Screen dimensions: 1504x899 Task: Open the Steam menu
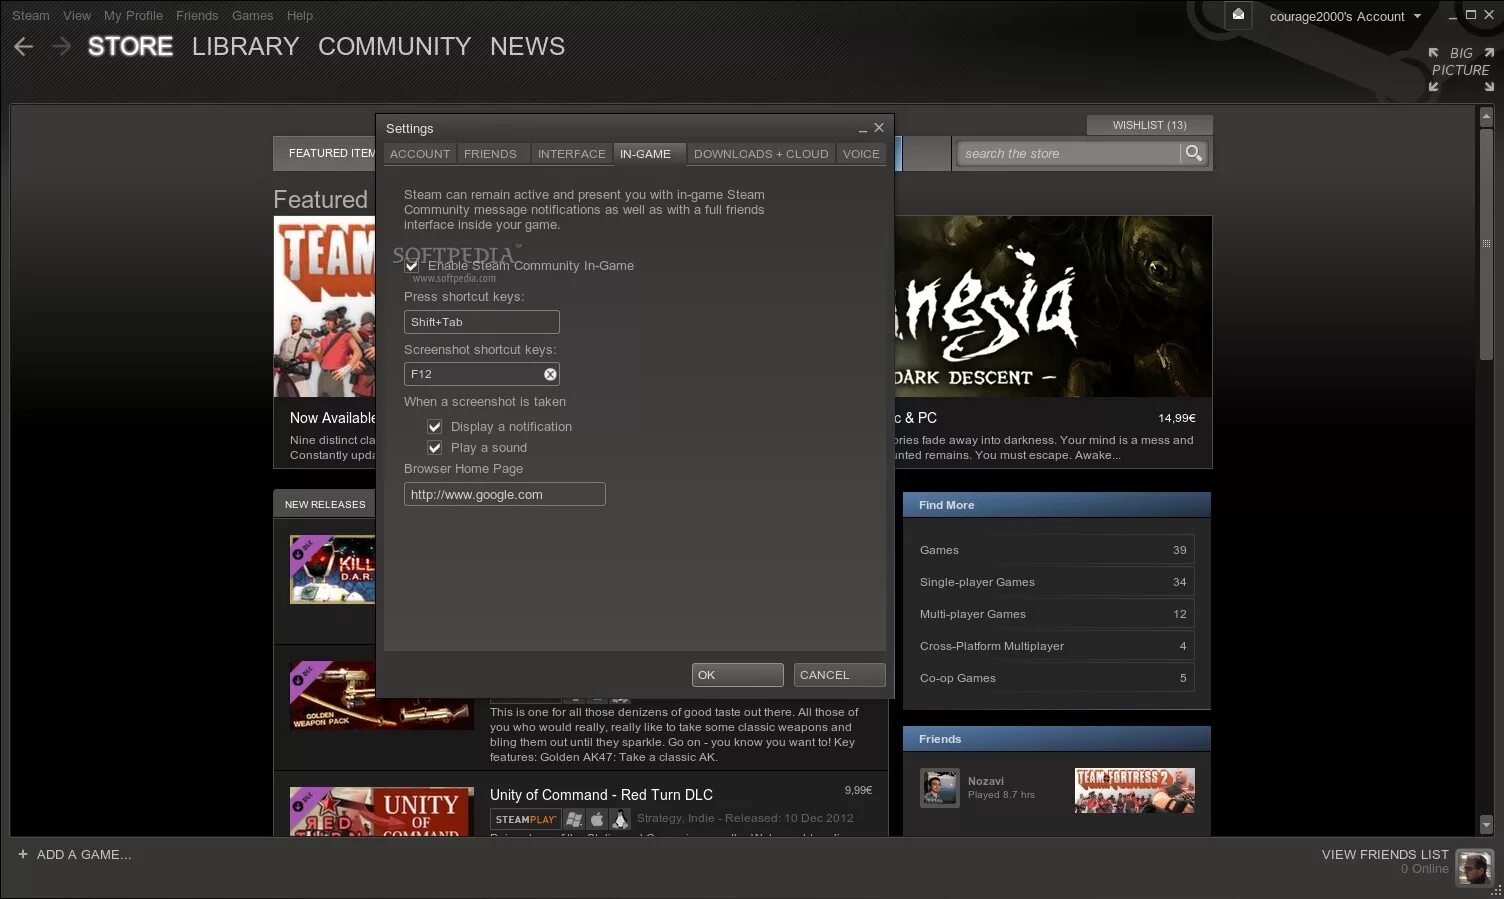pyautogui.click(x=31, y=16)
